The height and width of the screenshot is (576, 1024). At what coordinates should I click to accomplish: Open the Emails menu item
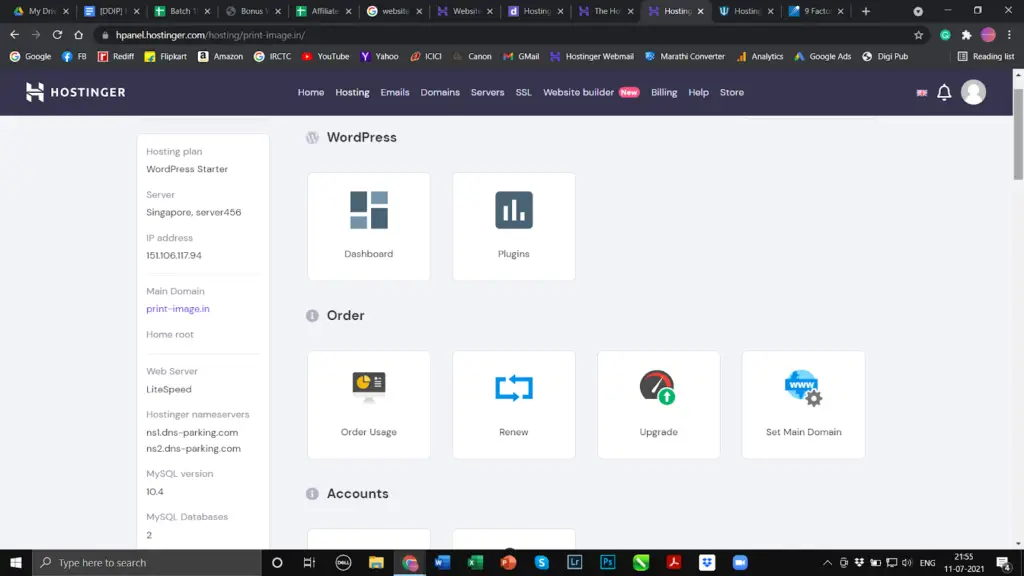(x=394, y=93)
